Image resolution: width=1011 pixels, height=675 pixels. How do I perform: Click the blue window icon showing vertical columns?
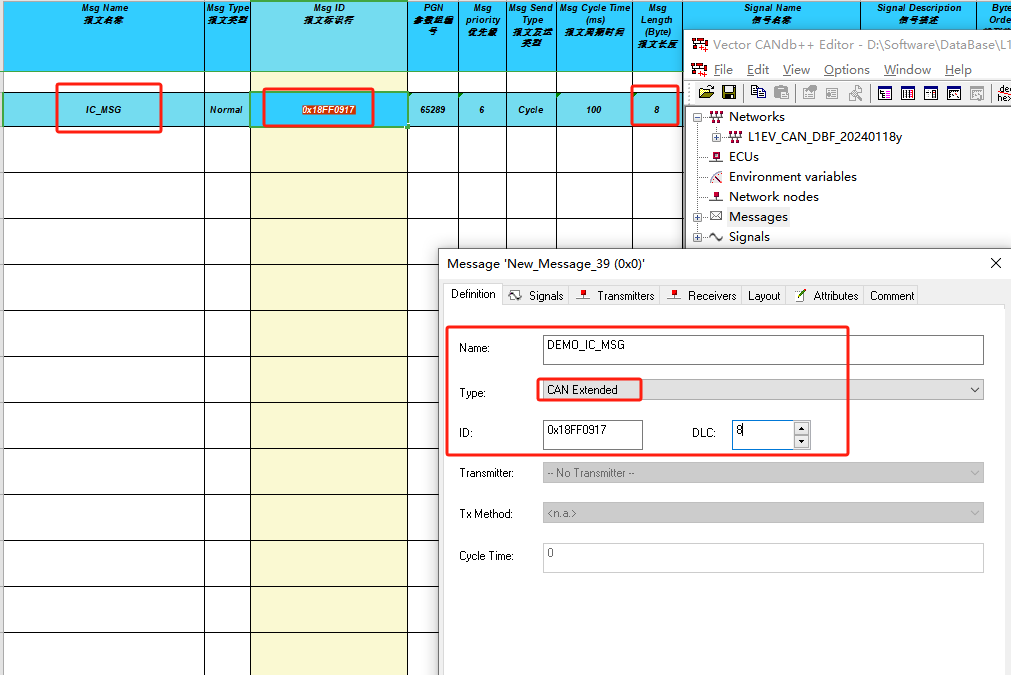pos(908,93)
